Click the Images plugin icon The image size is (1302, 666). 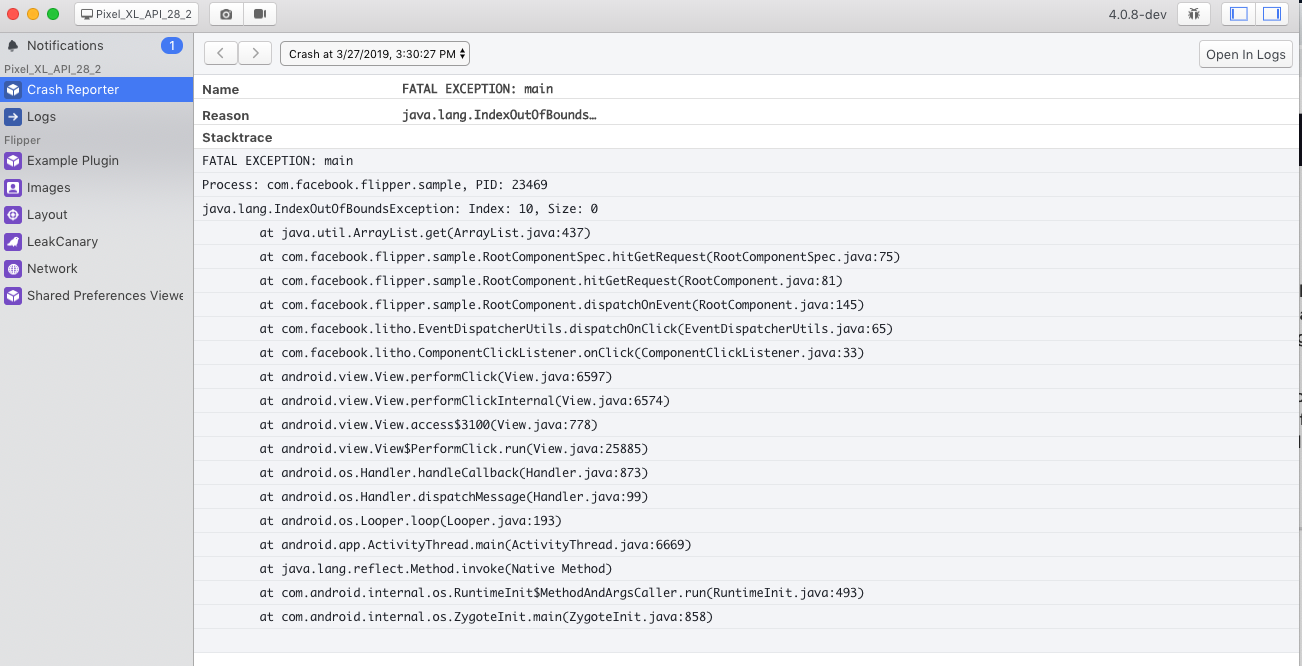coord(13,188)
